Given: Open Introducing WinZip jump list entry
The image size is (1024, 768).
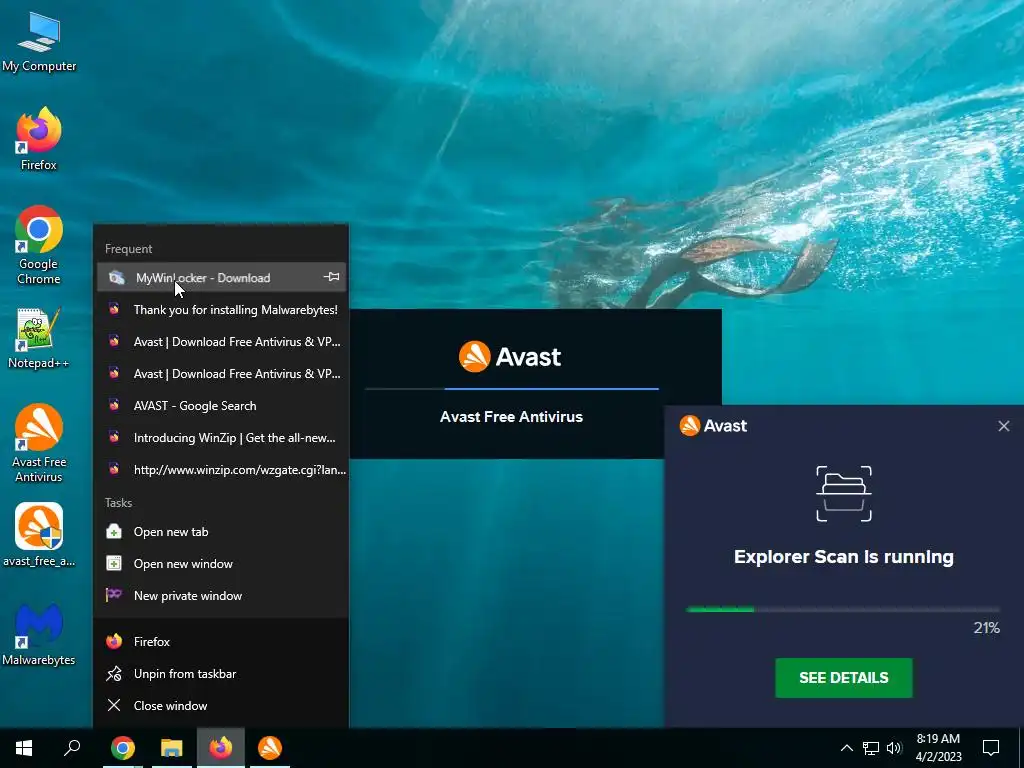Looking at the screenshot, I should (x=221, y=438).
